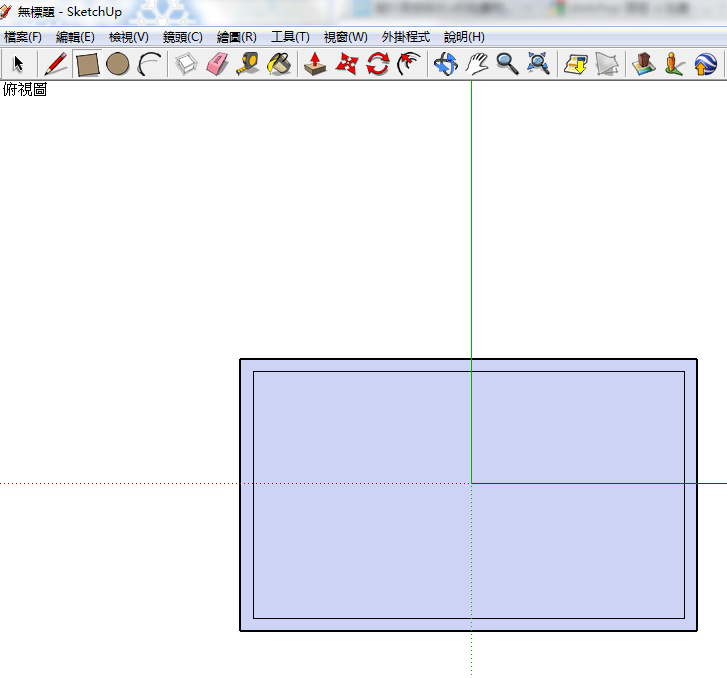Choose the Tape Measure tool
The width and height of the screenshot is (727, 678).
pyautogui.click(x=248, y=64)
